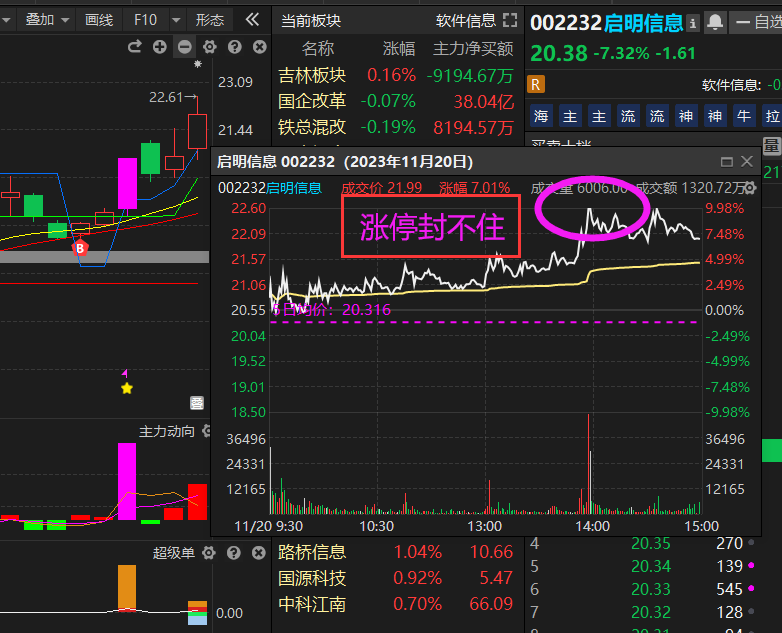The height and width of the screenshot is (633, 782).
Task: Click the magenta candle on K-line chart
Action: 127,183
